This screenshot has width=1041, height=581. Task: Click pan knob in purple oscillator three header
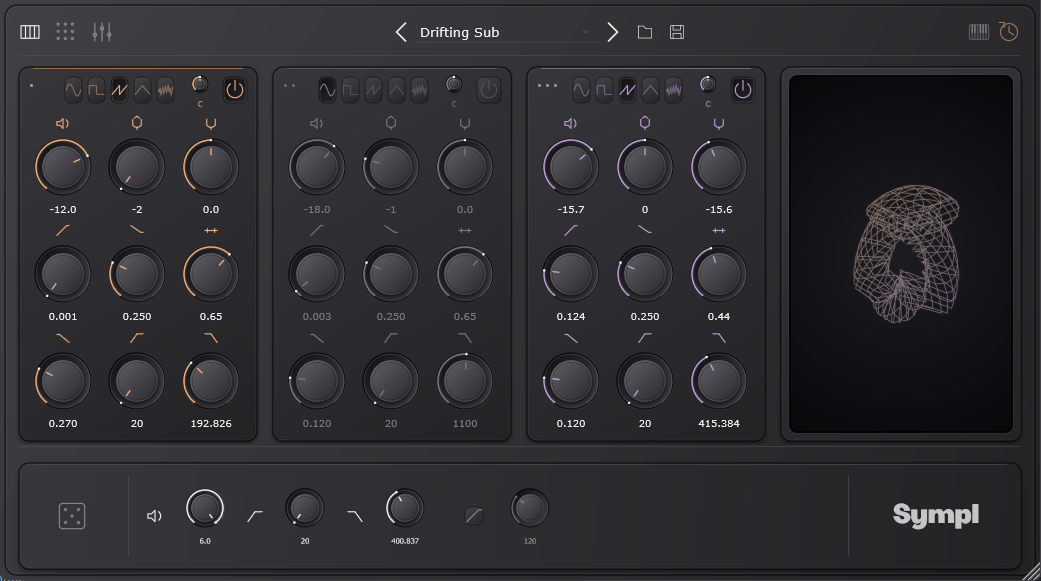click(708, 84)
